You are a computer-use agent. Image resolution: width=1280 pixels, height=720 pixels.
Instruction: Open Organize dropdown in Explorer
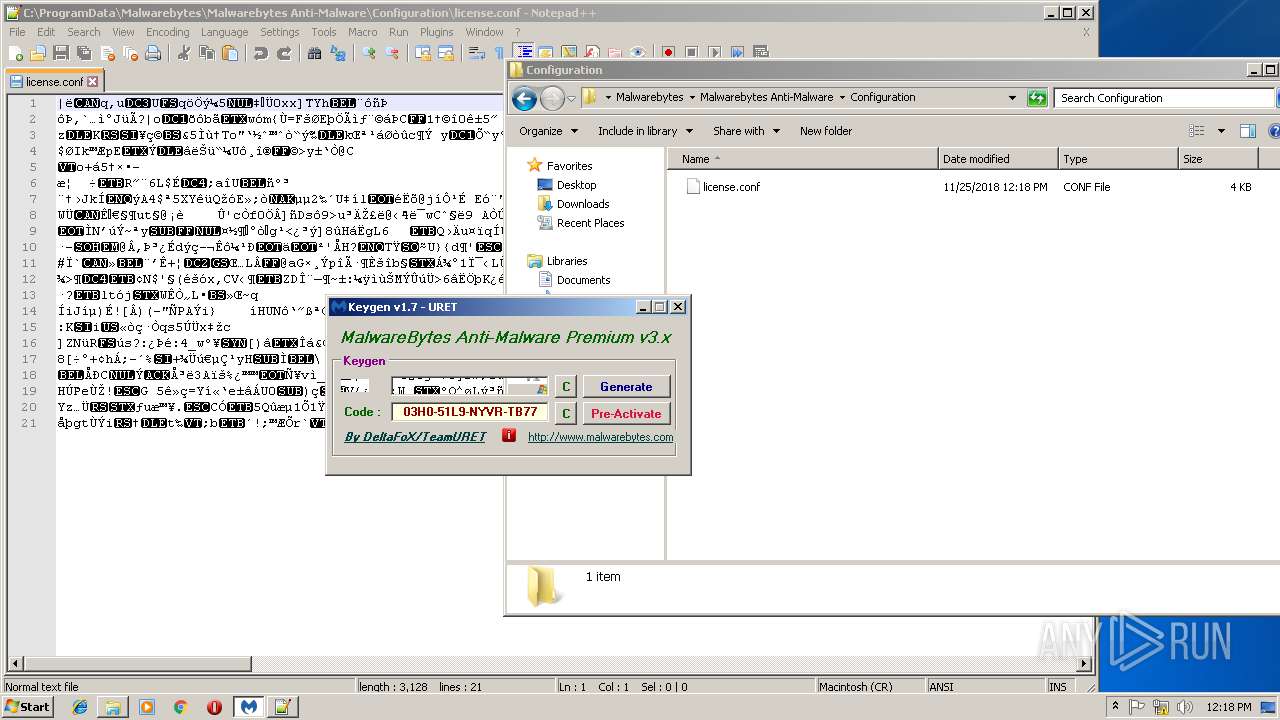click(548, 131)
